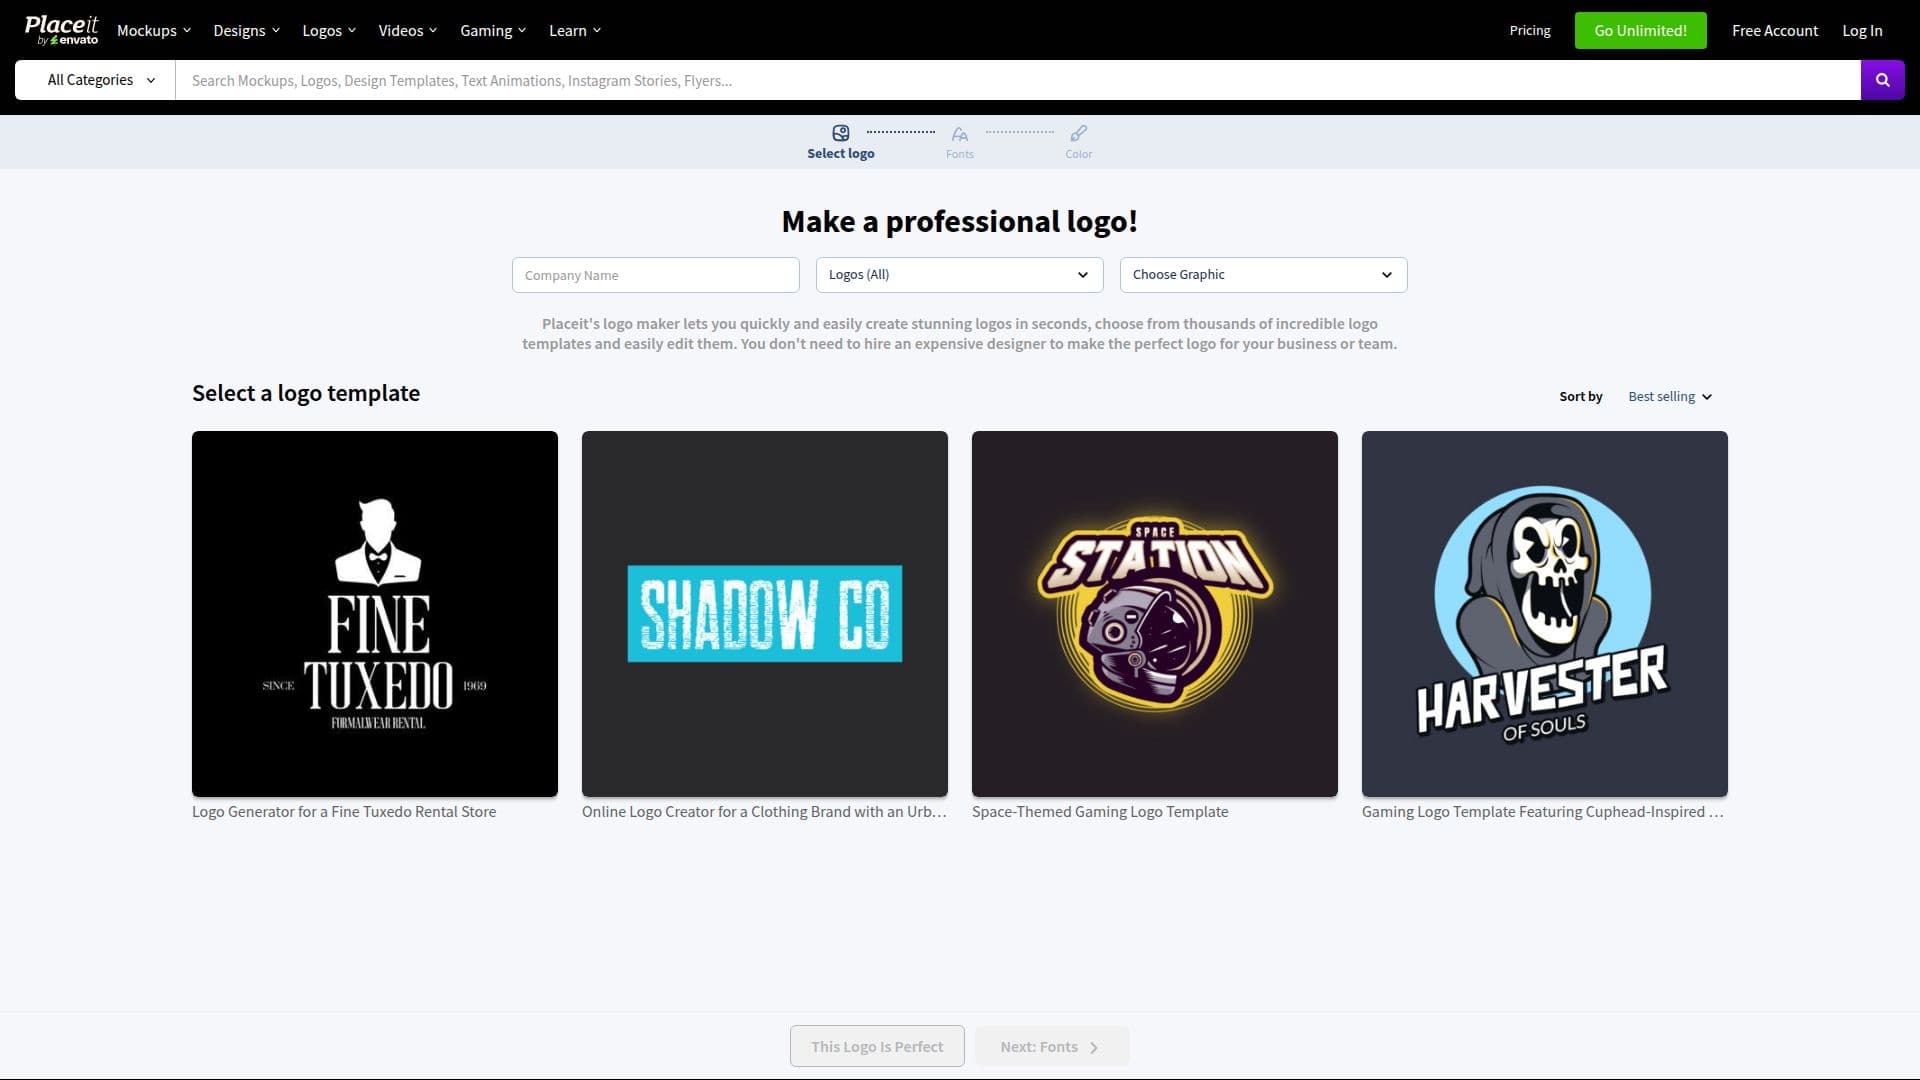Click the Placeit by Envato logo
The width and height of the screenshot is (1920, 1080).
[x=61, y=30]
